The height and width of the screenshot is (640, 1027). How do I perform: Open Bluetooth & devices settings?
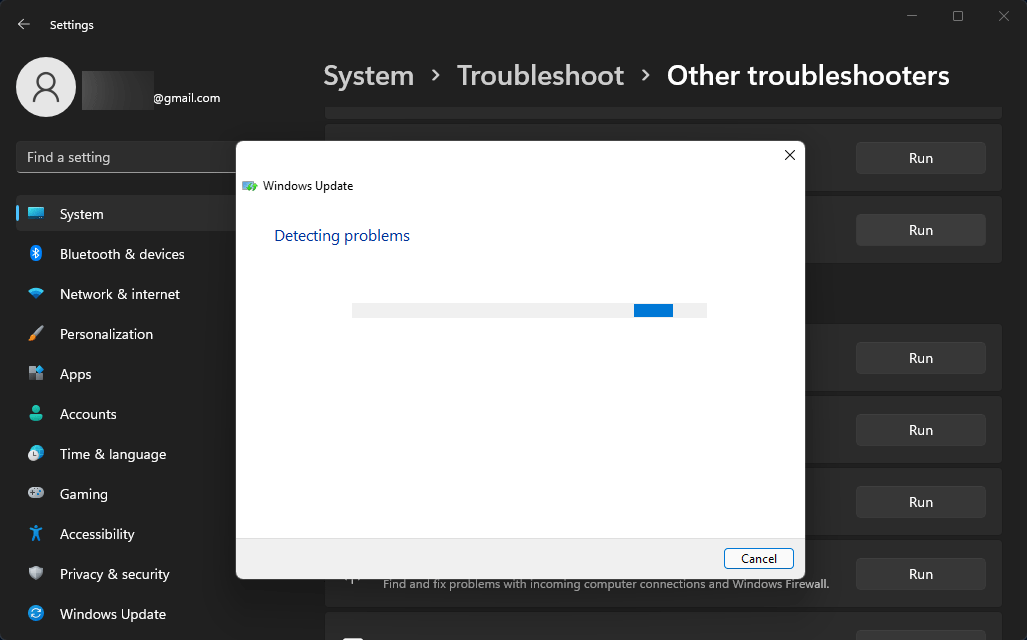point(122,254)
